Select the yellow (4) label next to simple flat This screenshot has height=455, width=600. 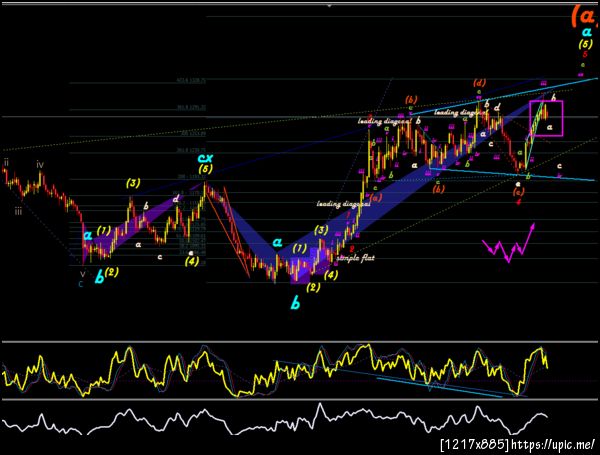point(331,275)
